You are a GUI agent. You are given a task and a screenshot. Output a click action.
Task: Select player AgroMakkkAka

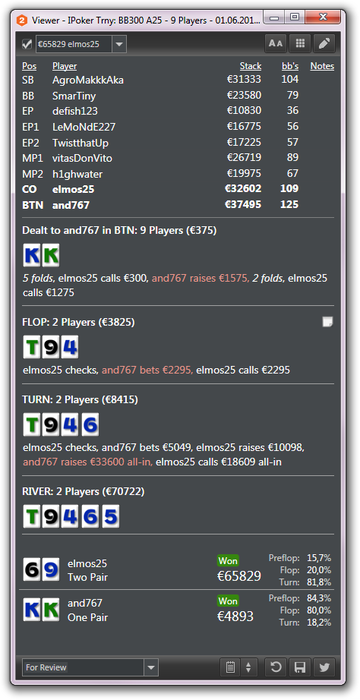(88, 80)
